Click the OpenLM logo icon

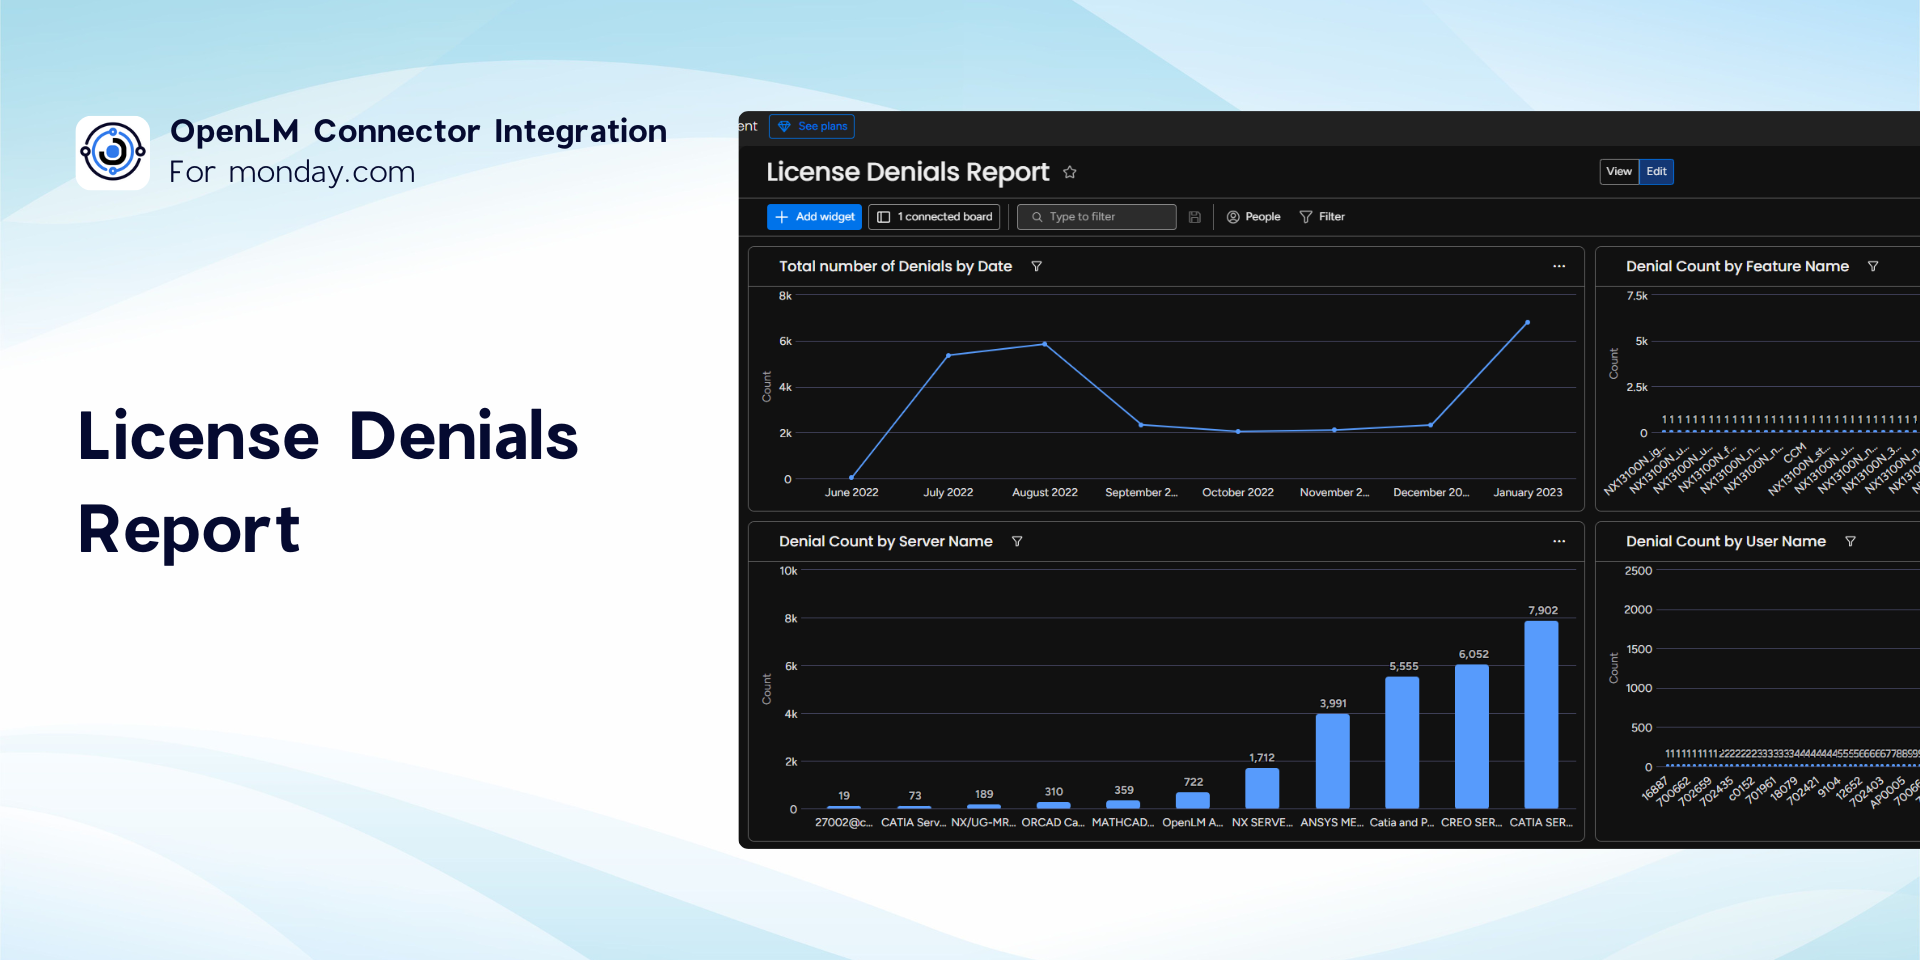point(113,152)
